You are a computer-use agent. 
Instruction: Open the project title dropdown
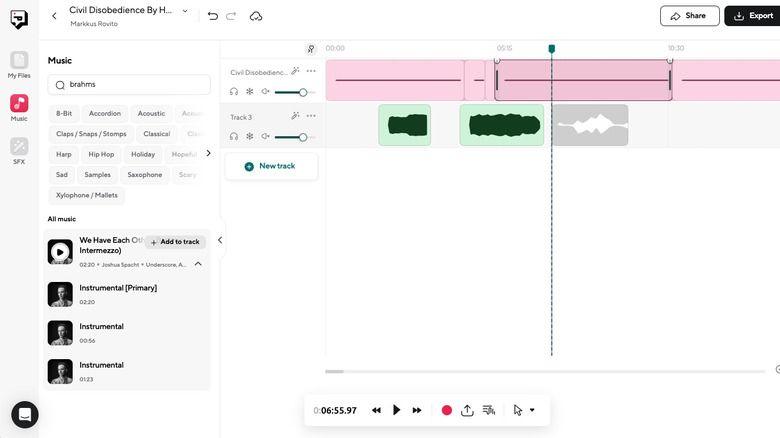pyautogui.click(x=182, y=10)
